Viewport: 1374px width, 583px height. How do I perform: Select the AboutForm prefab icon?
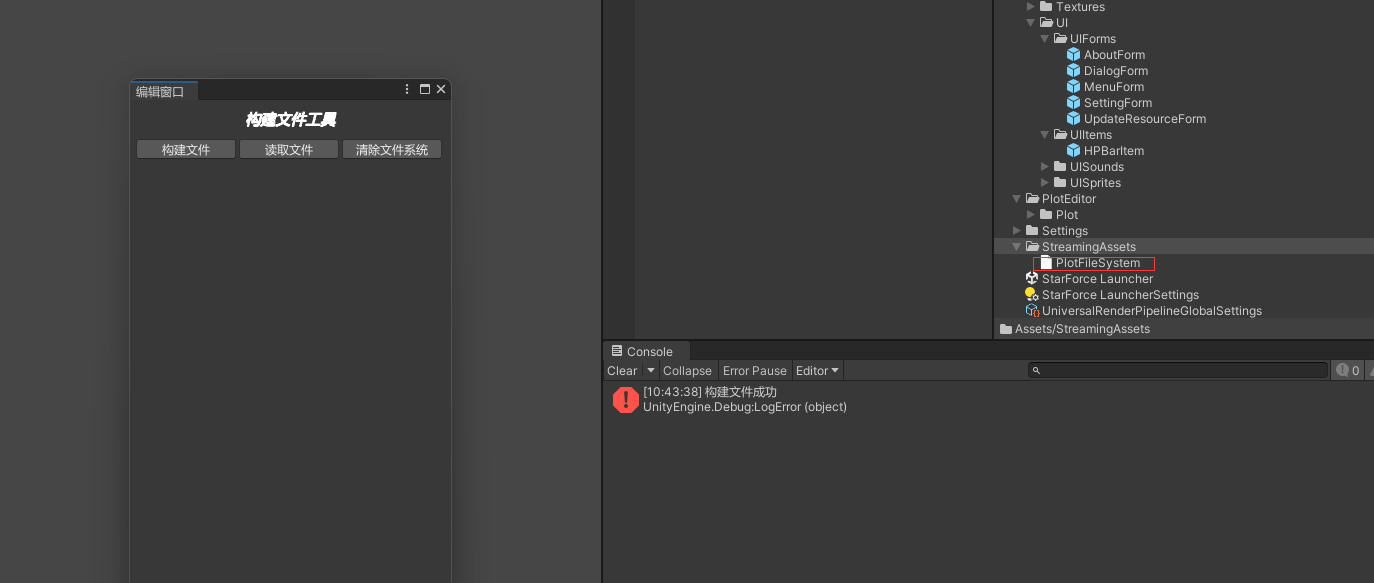1074,55
